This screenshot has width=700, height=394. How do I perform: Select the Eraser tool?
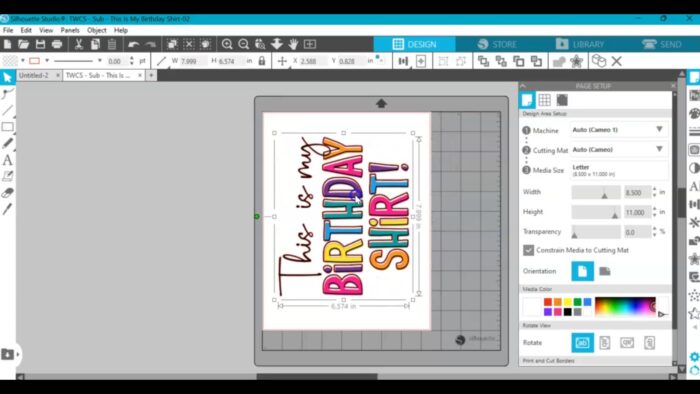7,193
